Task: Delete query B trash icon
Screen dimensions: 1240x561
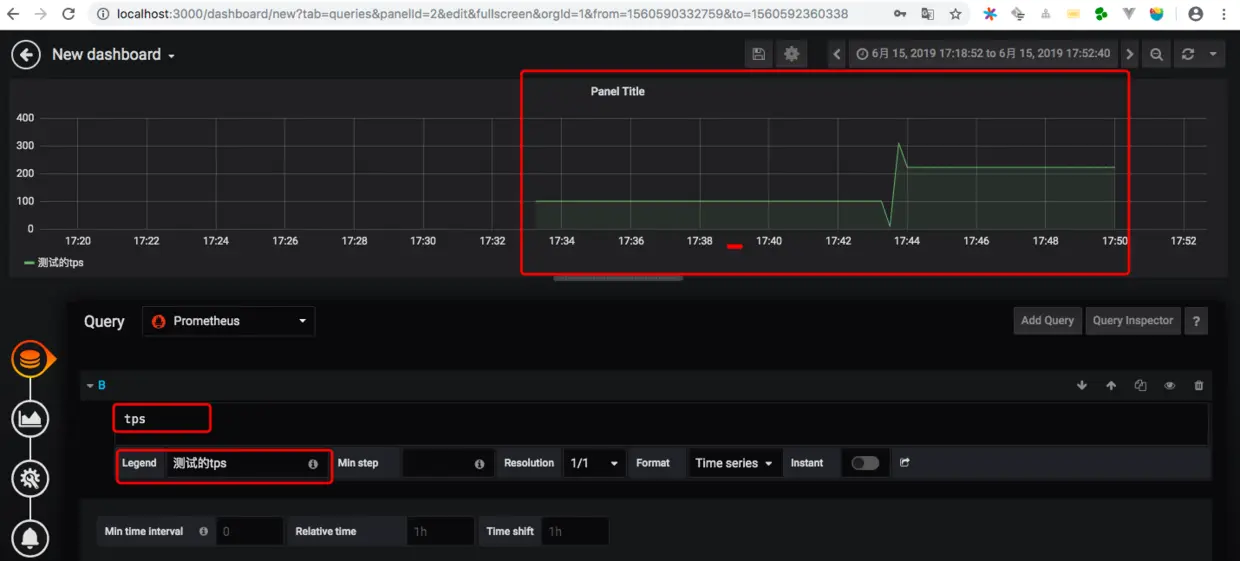Action: 1199,385
